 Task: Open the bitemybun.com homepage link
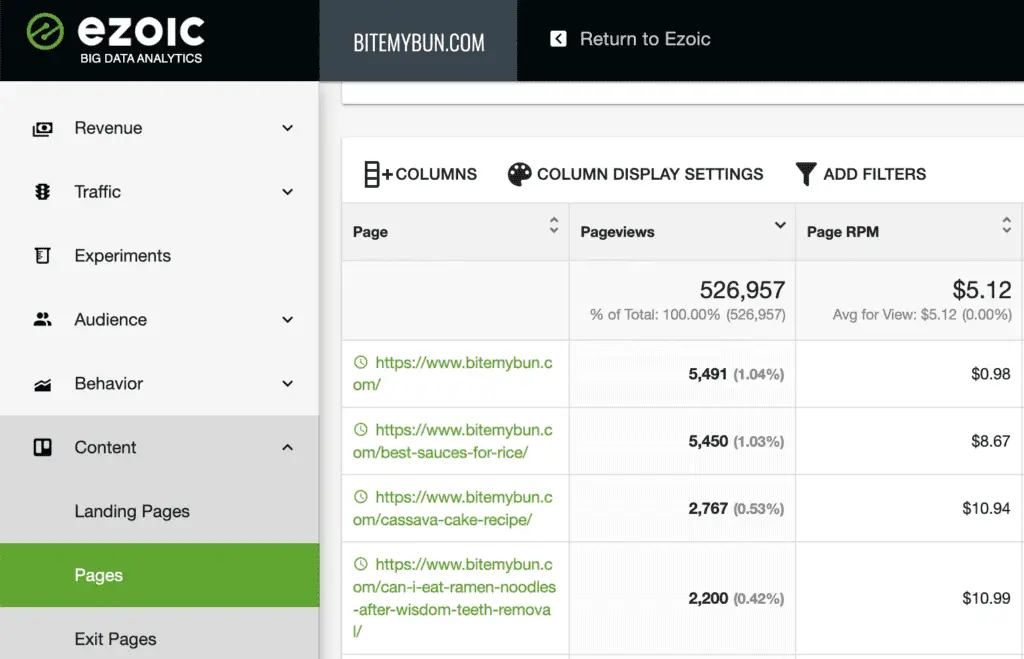(x=453, y=374)
